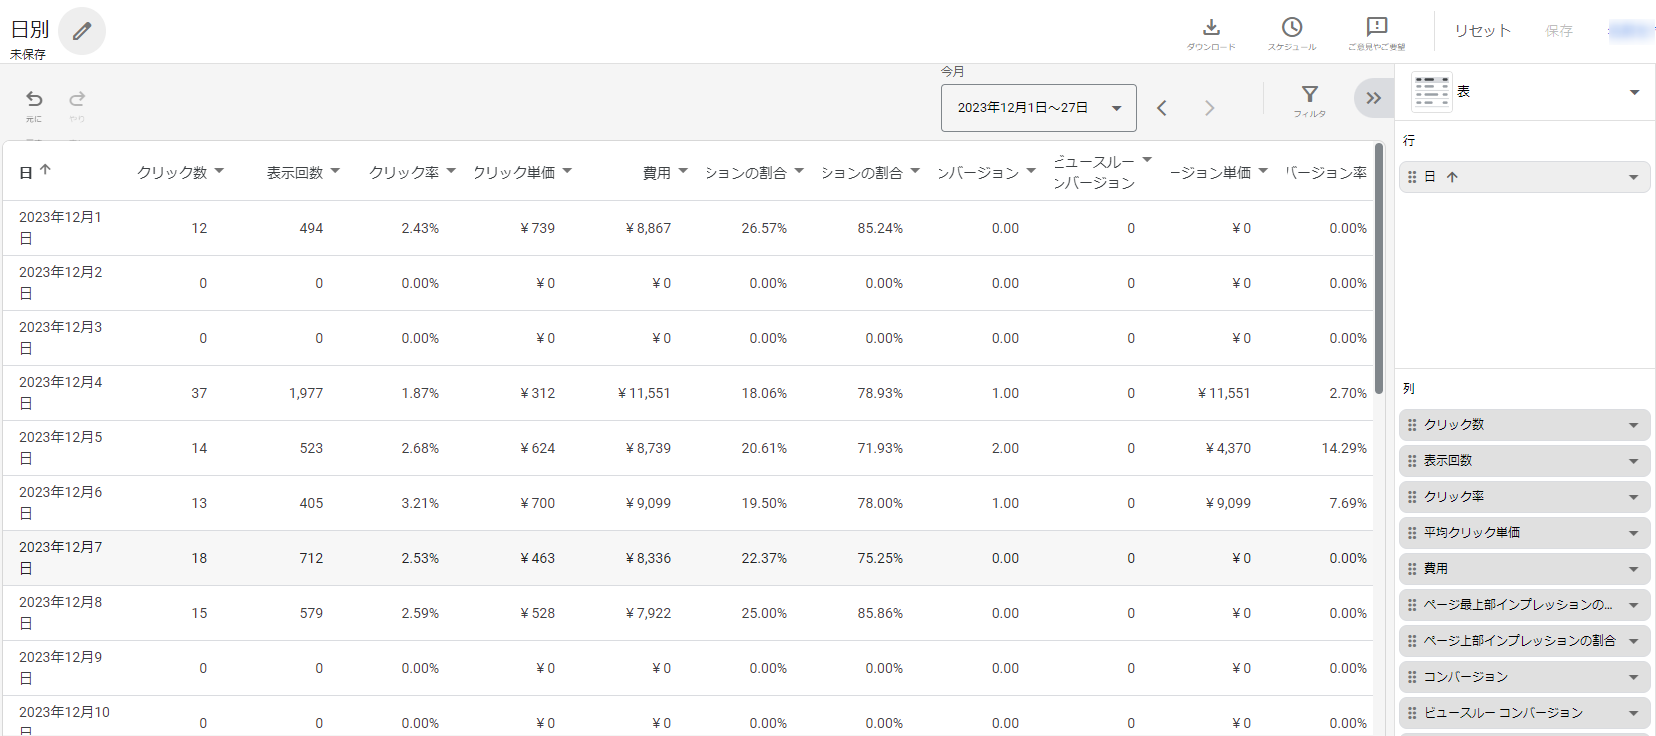Click the 85.86% value in 12月8日 row

pos(880,613)
